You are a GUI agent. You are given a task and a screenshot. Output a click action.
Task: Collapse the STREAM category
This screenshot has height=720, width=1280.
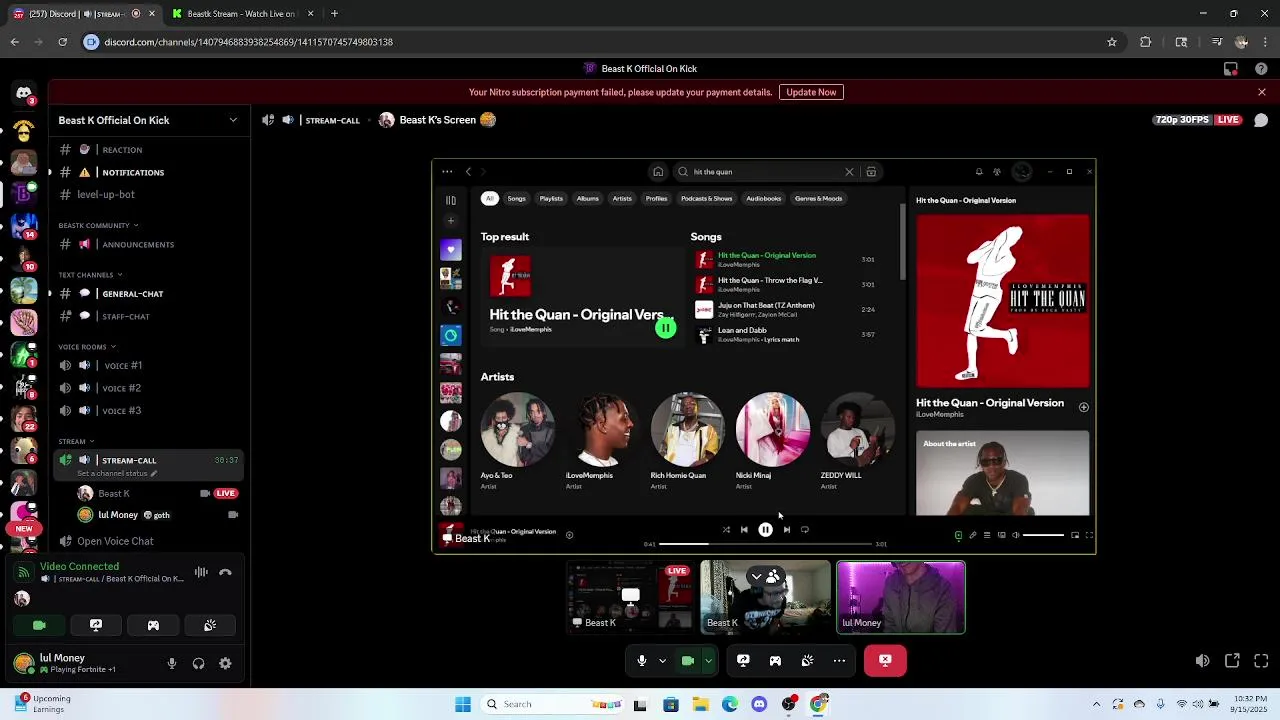(x=76, y=441)
